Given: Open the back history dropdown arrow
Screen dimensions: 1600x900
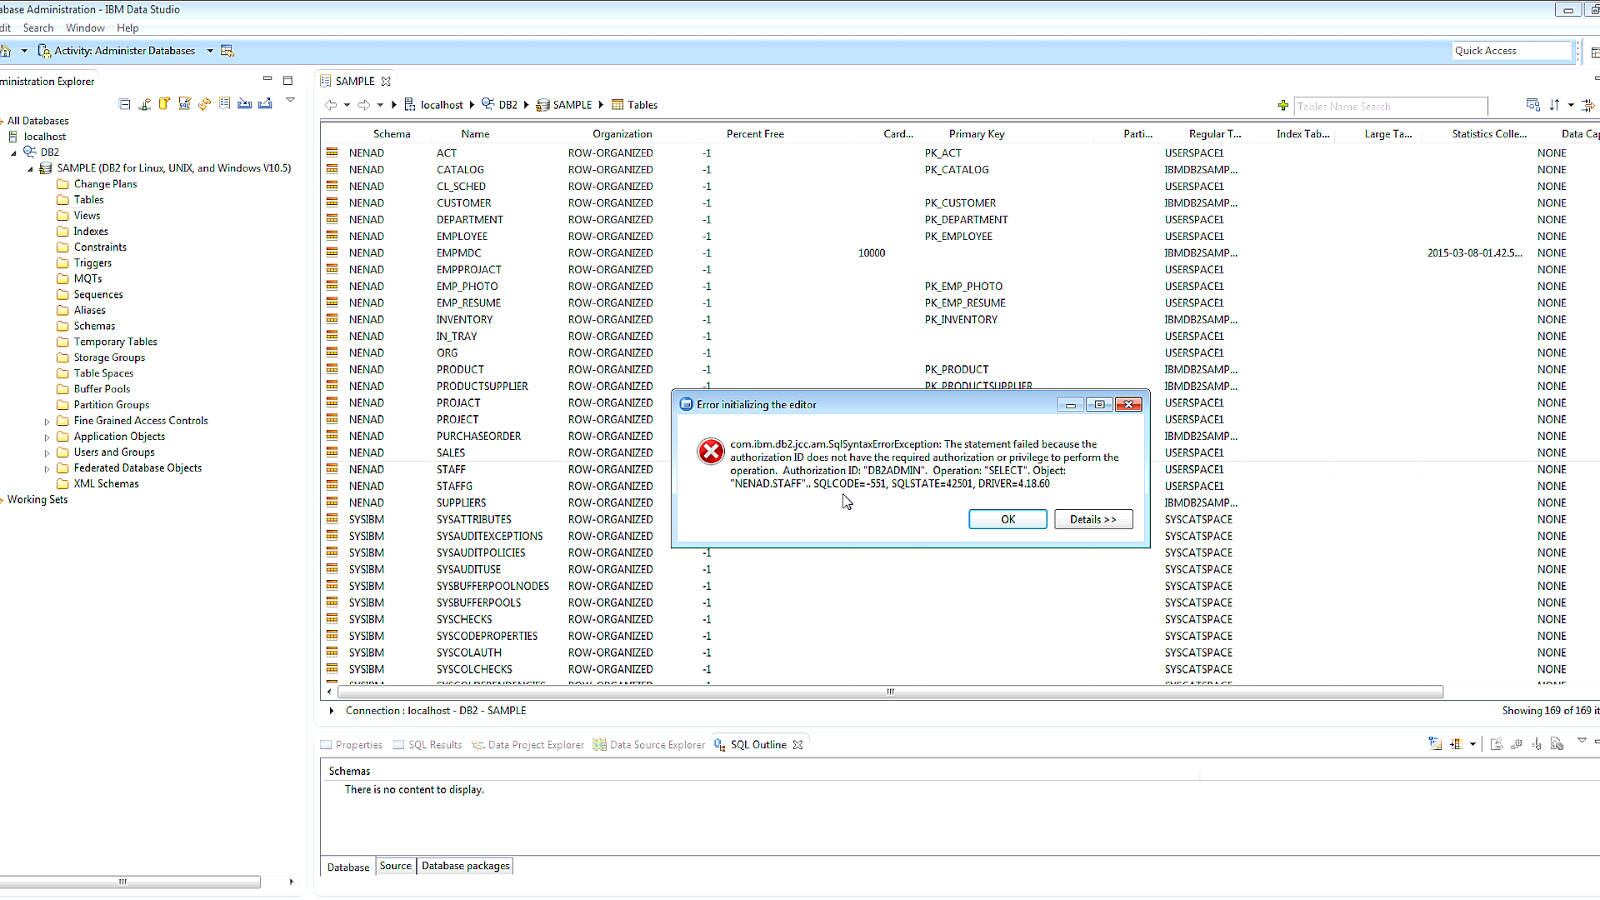Looking at the screenshot, I should 347,105.
